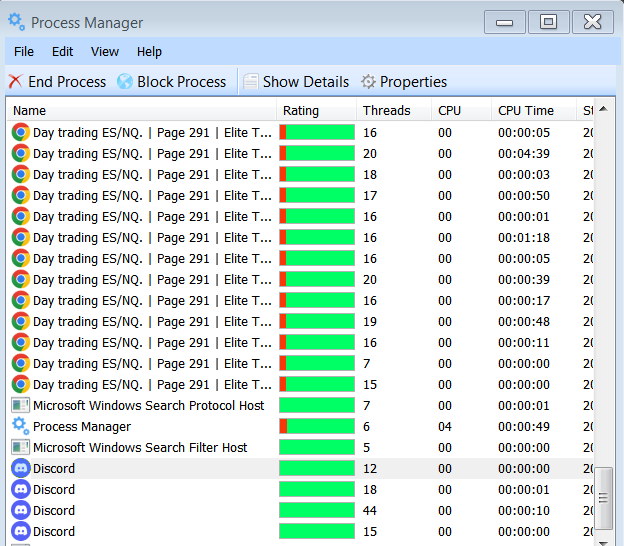Click the CPU value 04
Viewport: 624px width, 546px height.
(445, 427)
